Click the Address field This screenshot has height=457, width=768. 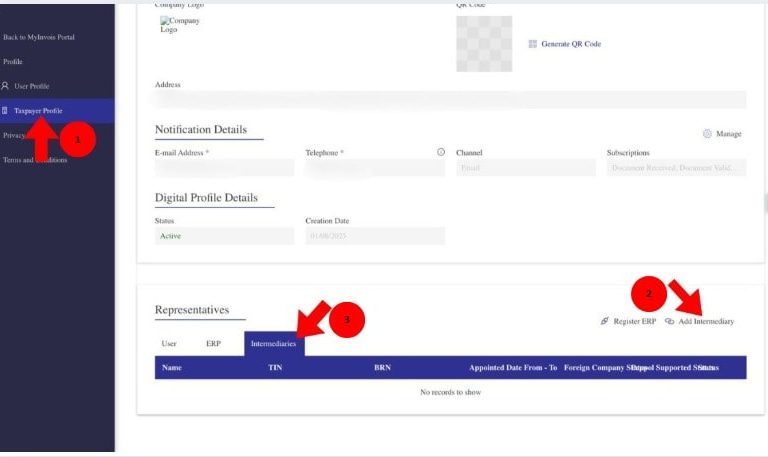[450, 100]
